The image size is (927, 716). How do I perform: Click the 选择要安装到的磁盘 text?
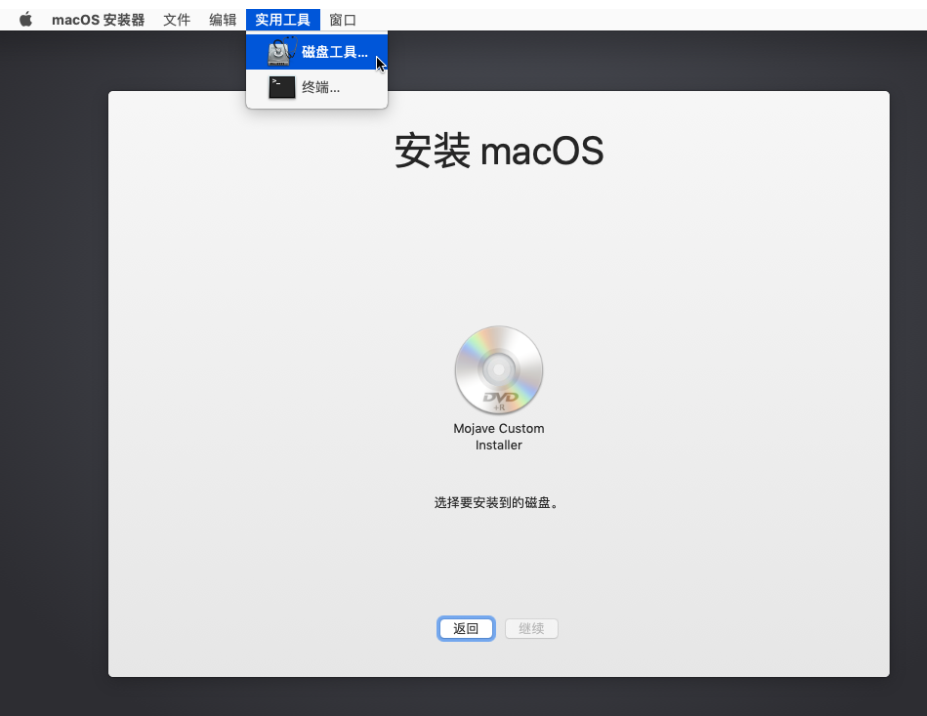pyautogui.click(x=495, y=503)
